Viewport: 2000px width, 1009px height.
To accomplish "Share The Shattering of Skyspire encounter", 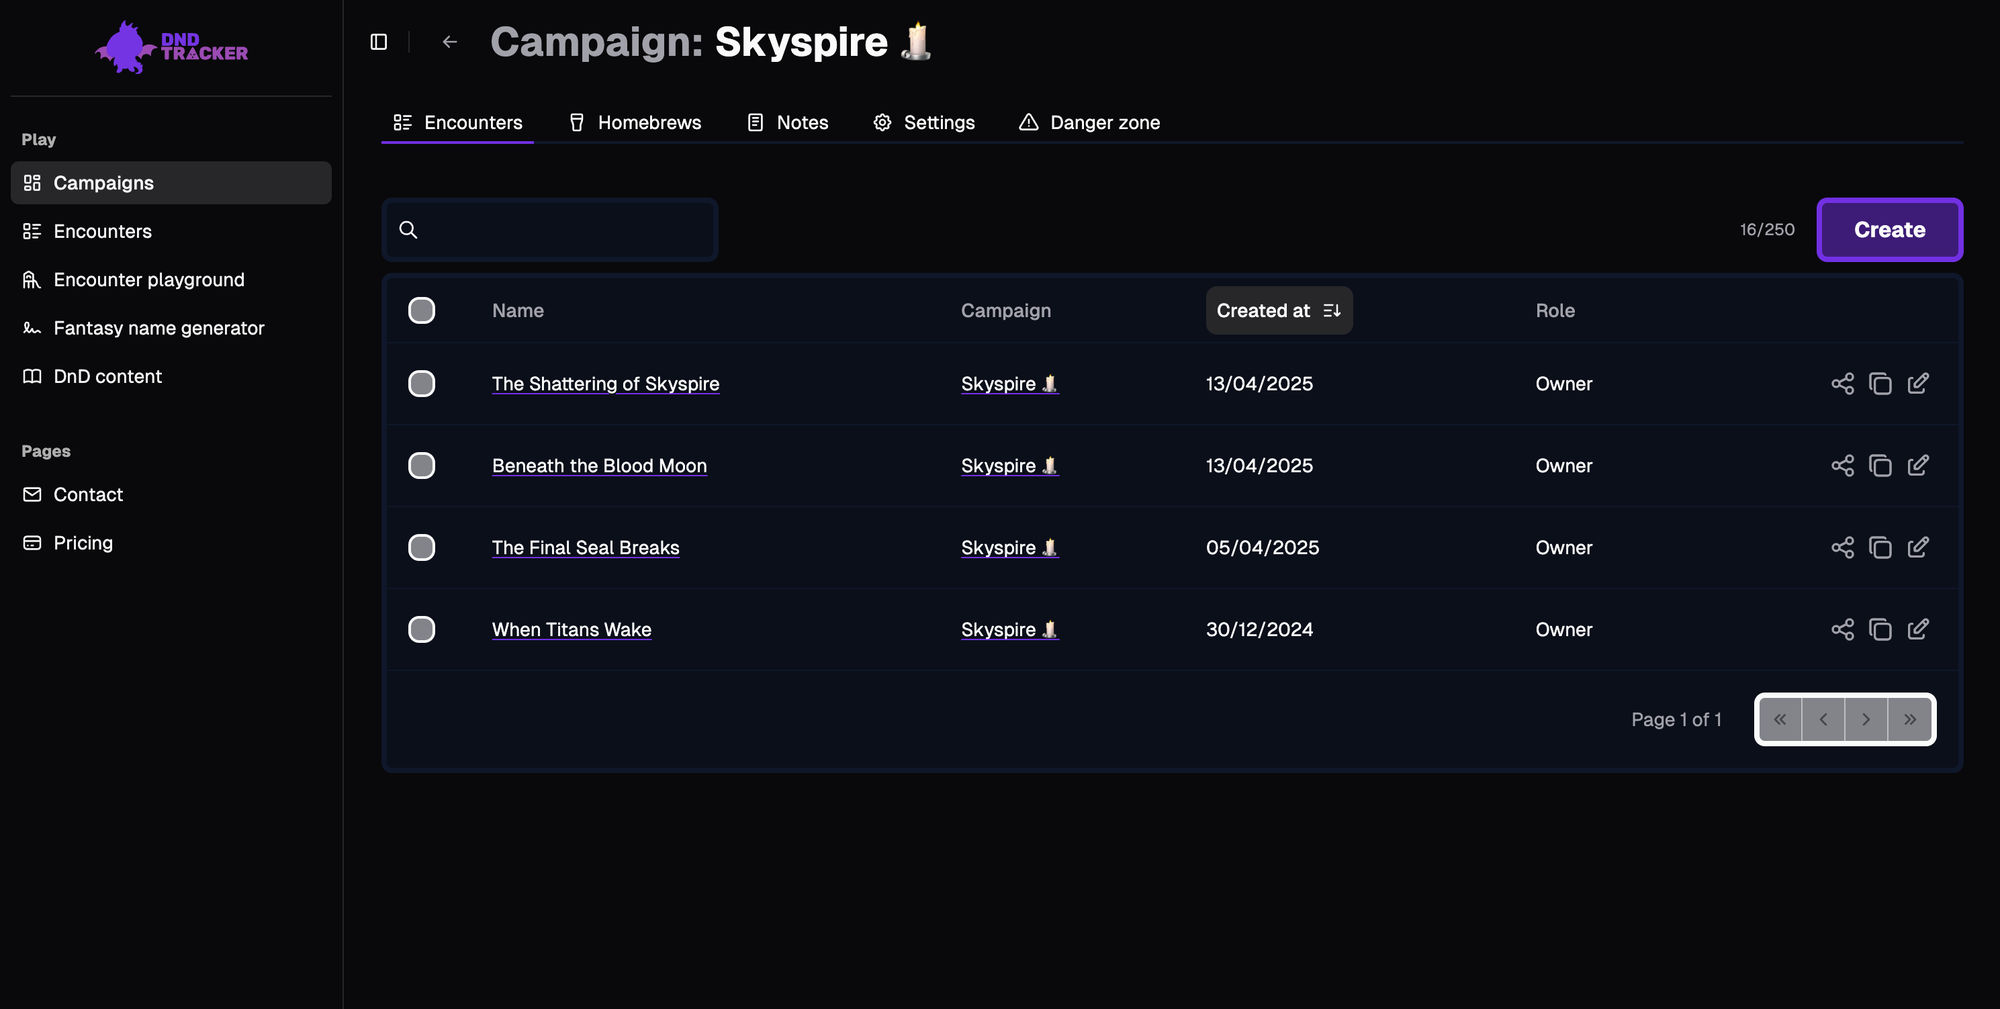I will coord(1842,384).
